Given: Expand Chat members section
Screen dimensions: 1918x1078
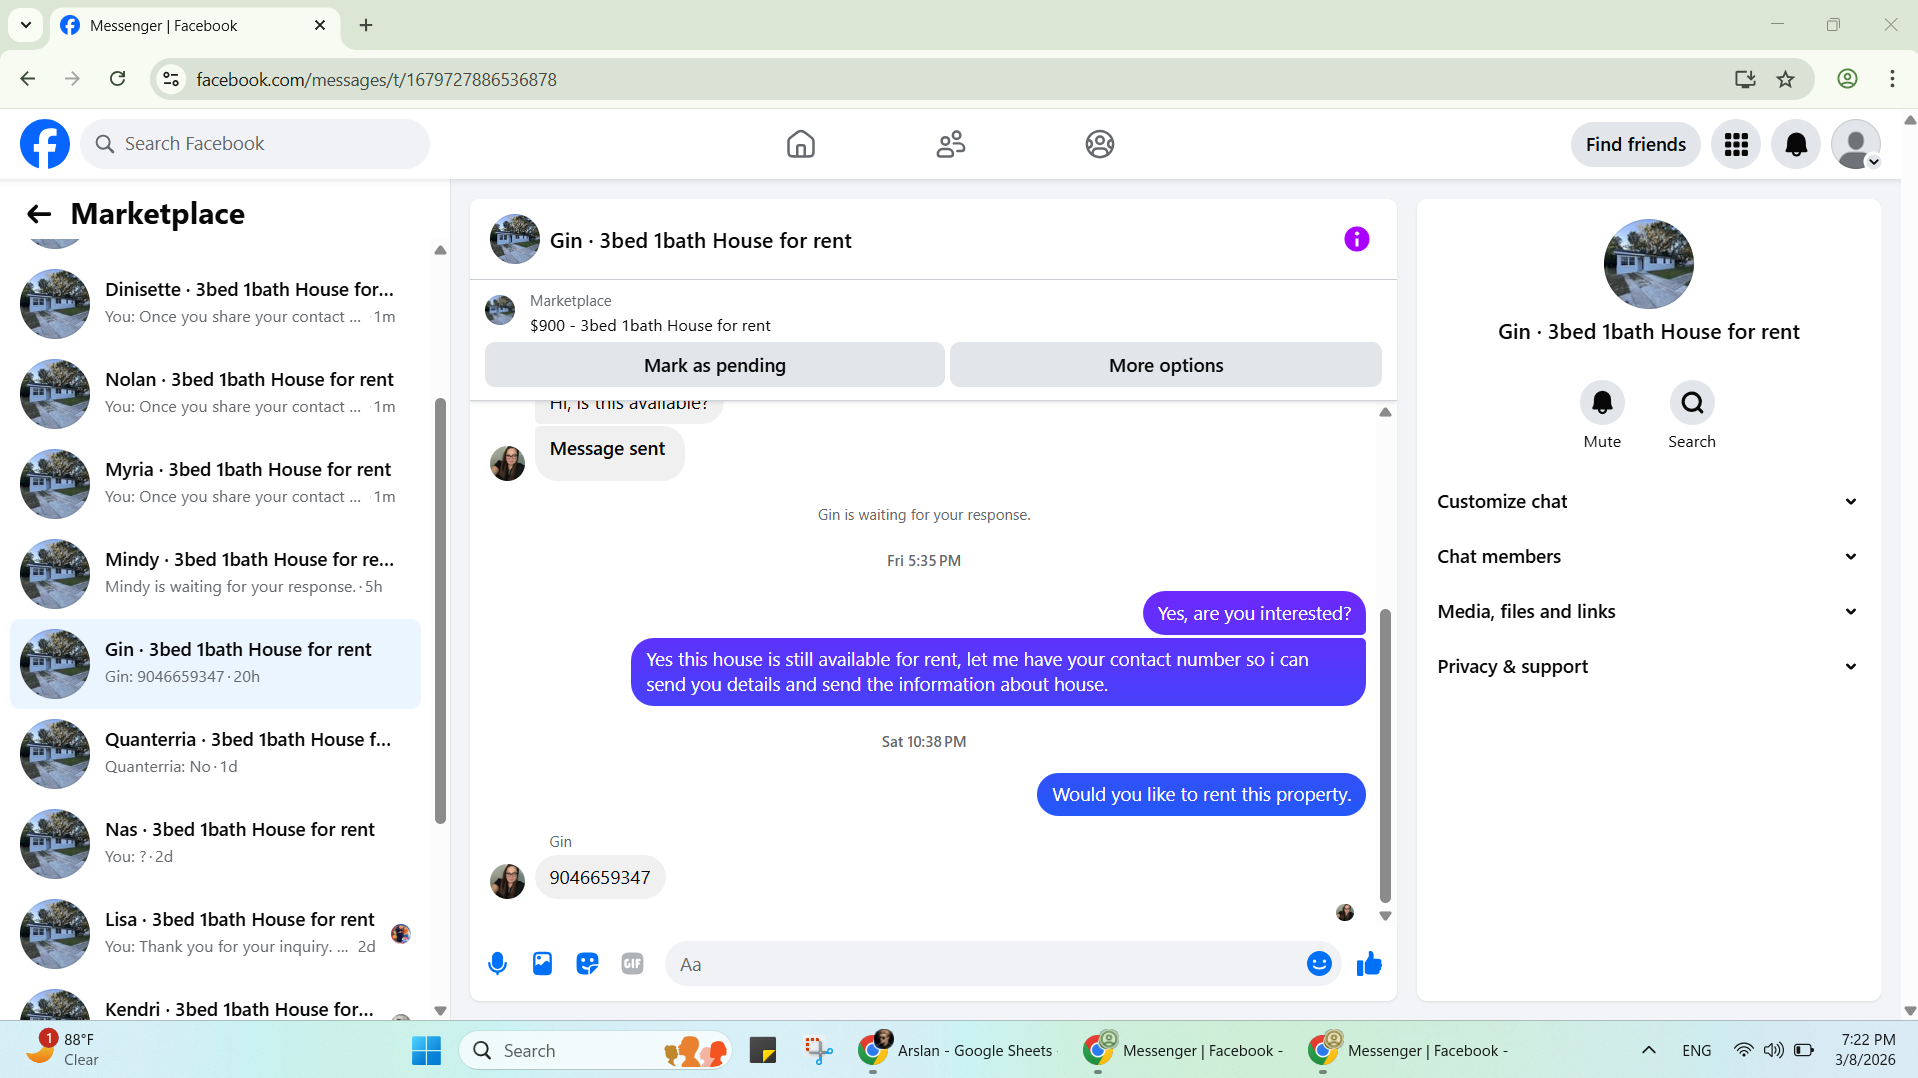Looking at the screenshot, I should point(1648,557).
